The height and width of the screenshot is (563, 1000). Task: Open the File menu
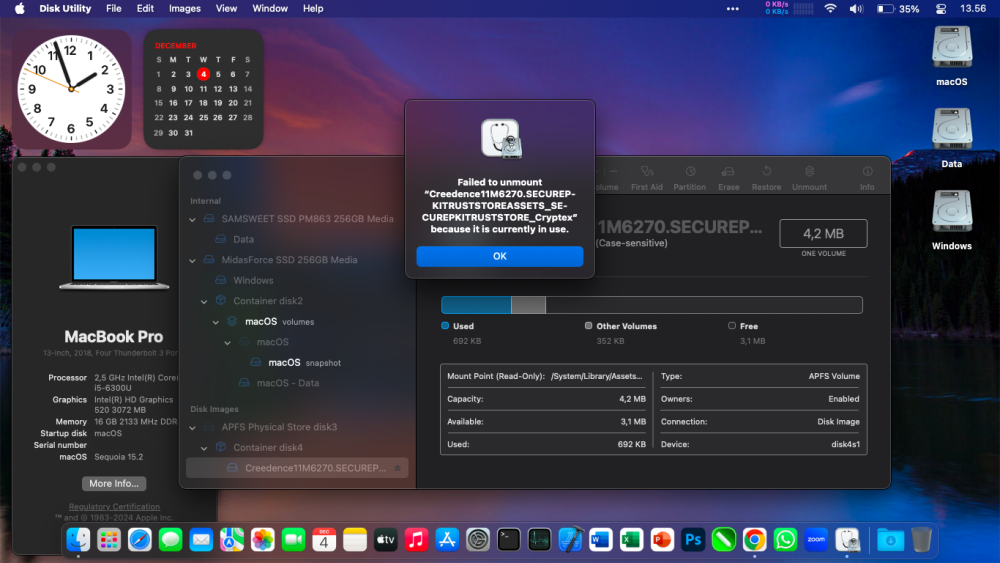coord(114,8)
